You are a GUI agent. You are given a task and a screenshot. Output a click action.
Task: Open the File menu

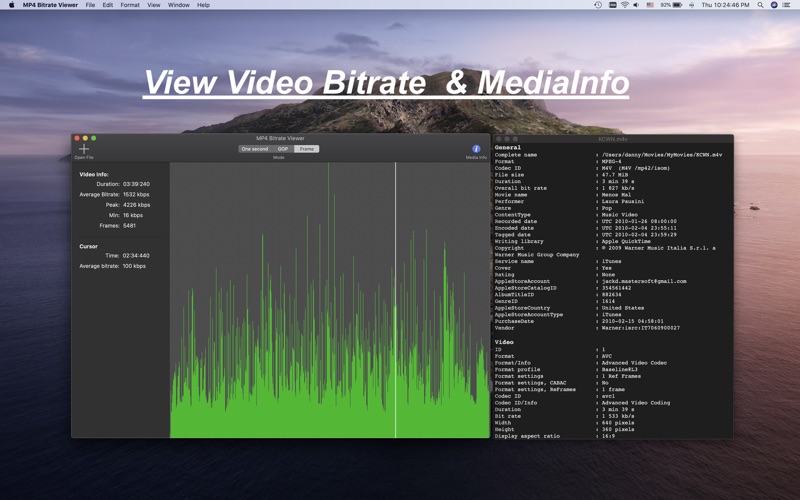(x=90, y=5)
